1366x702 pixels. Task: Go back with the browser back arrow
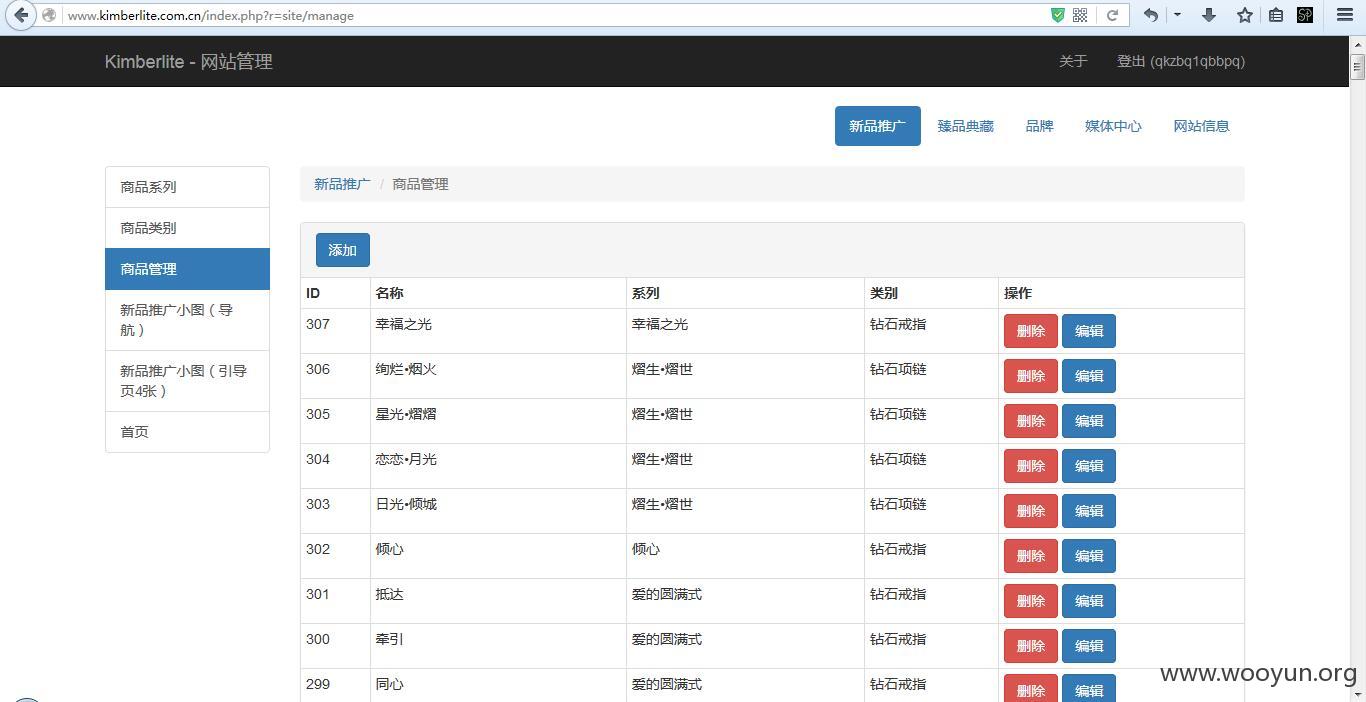tap(21, 15)
